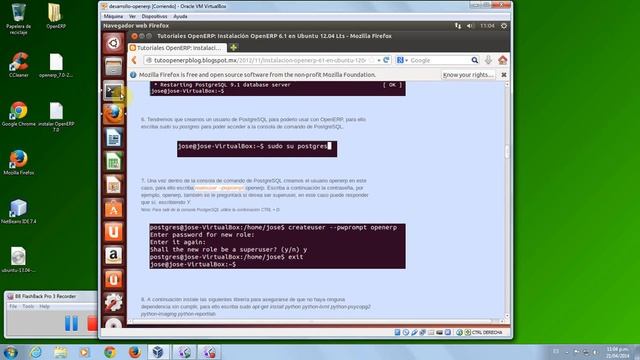This screenshot has width=640, height=360.
Task: Click the Windows taskbar clock
Action: [618, 353]
